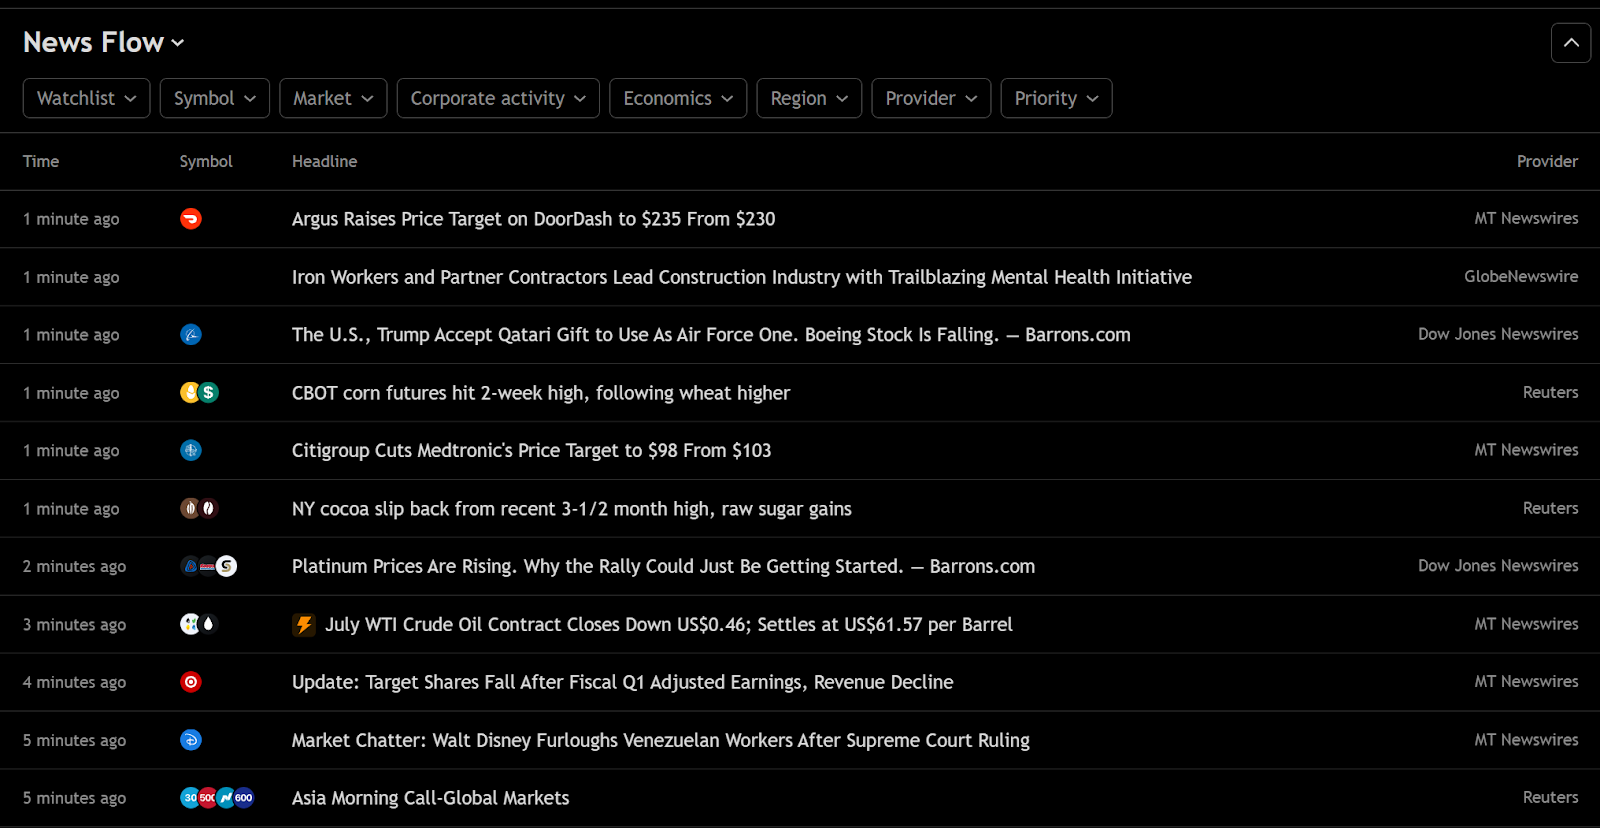This screenshot has width=1600, height=828.
Task: Open Target Shares Fall update headline
Action: click(x=622, y=682)
